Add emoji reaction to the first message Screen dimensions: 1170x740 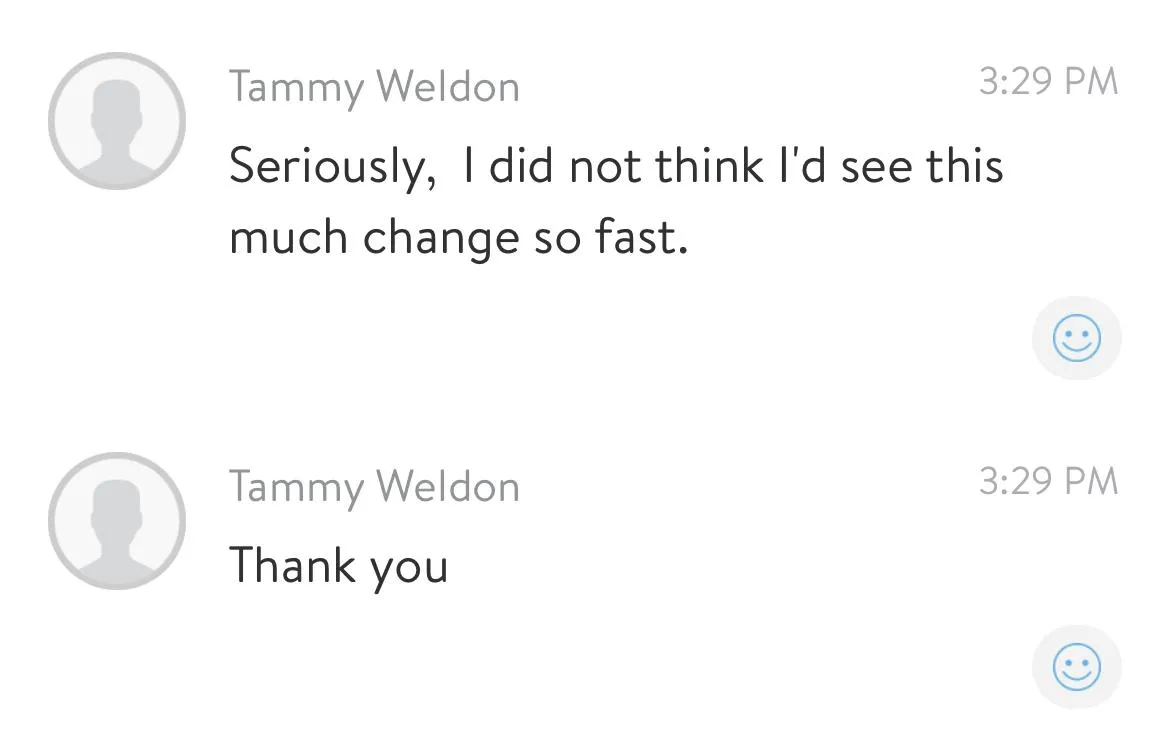coord(1076,338)
